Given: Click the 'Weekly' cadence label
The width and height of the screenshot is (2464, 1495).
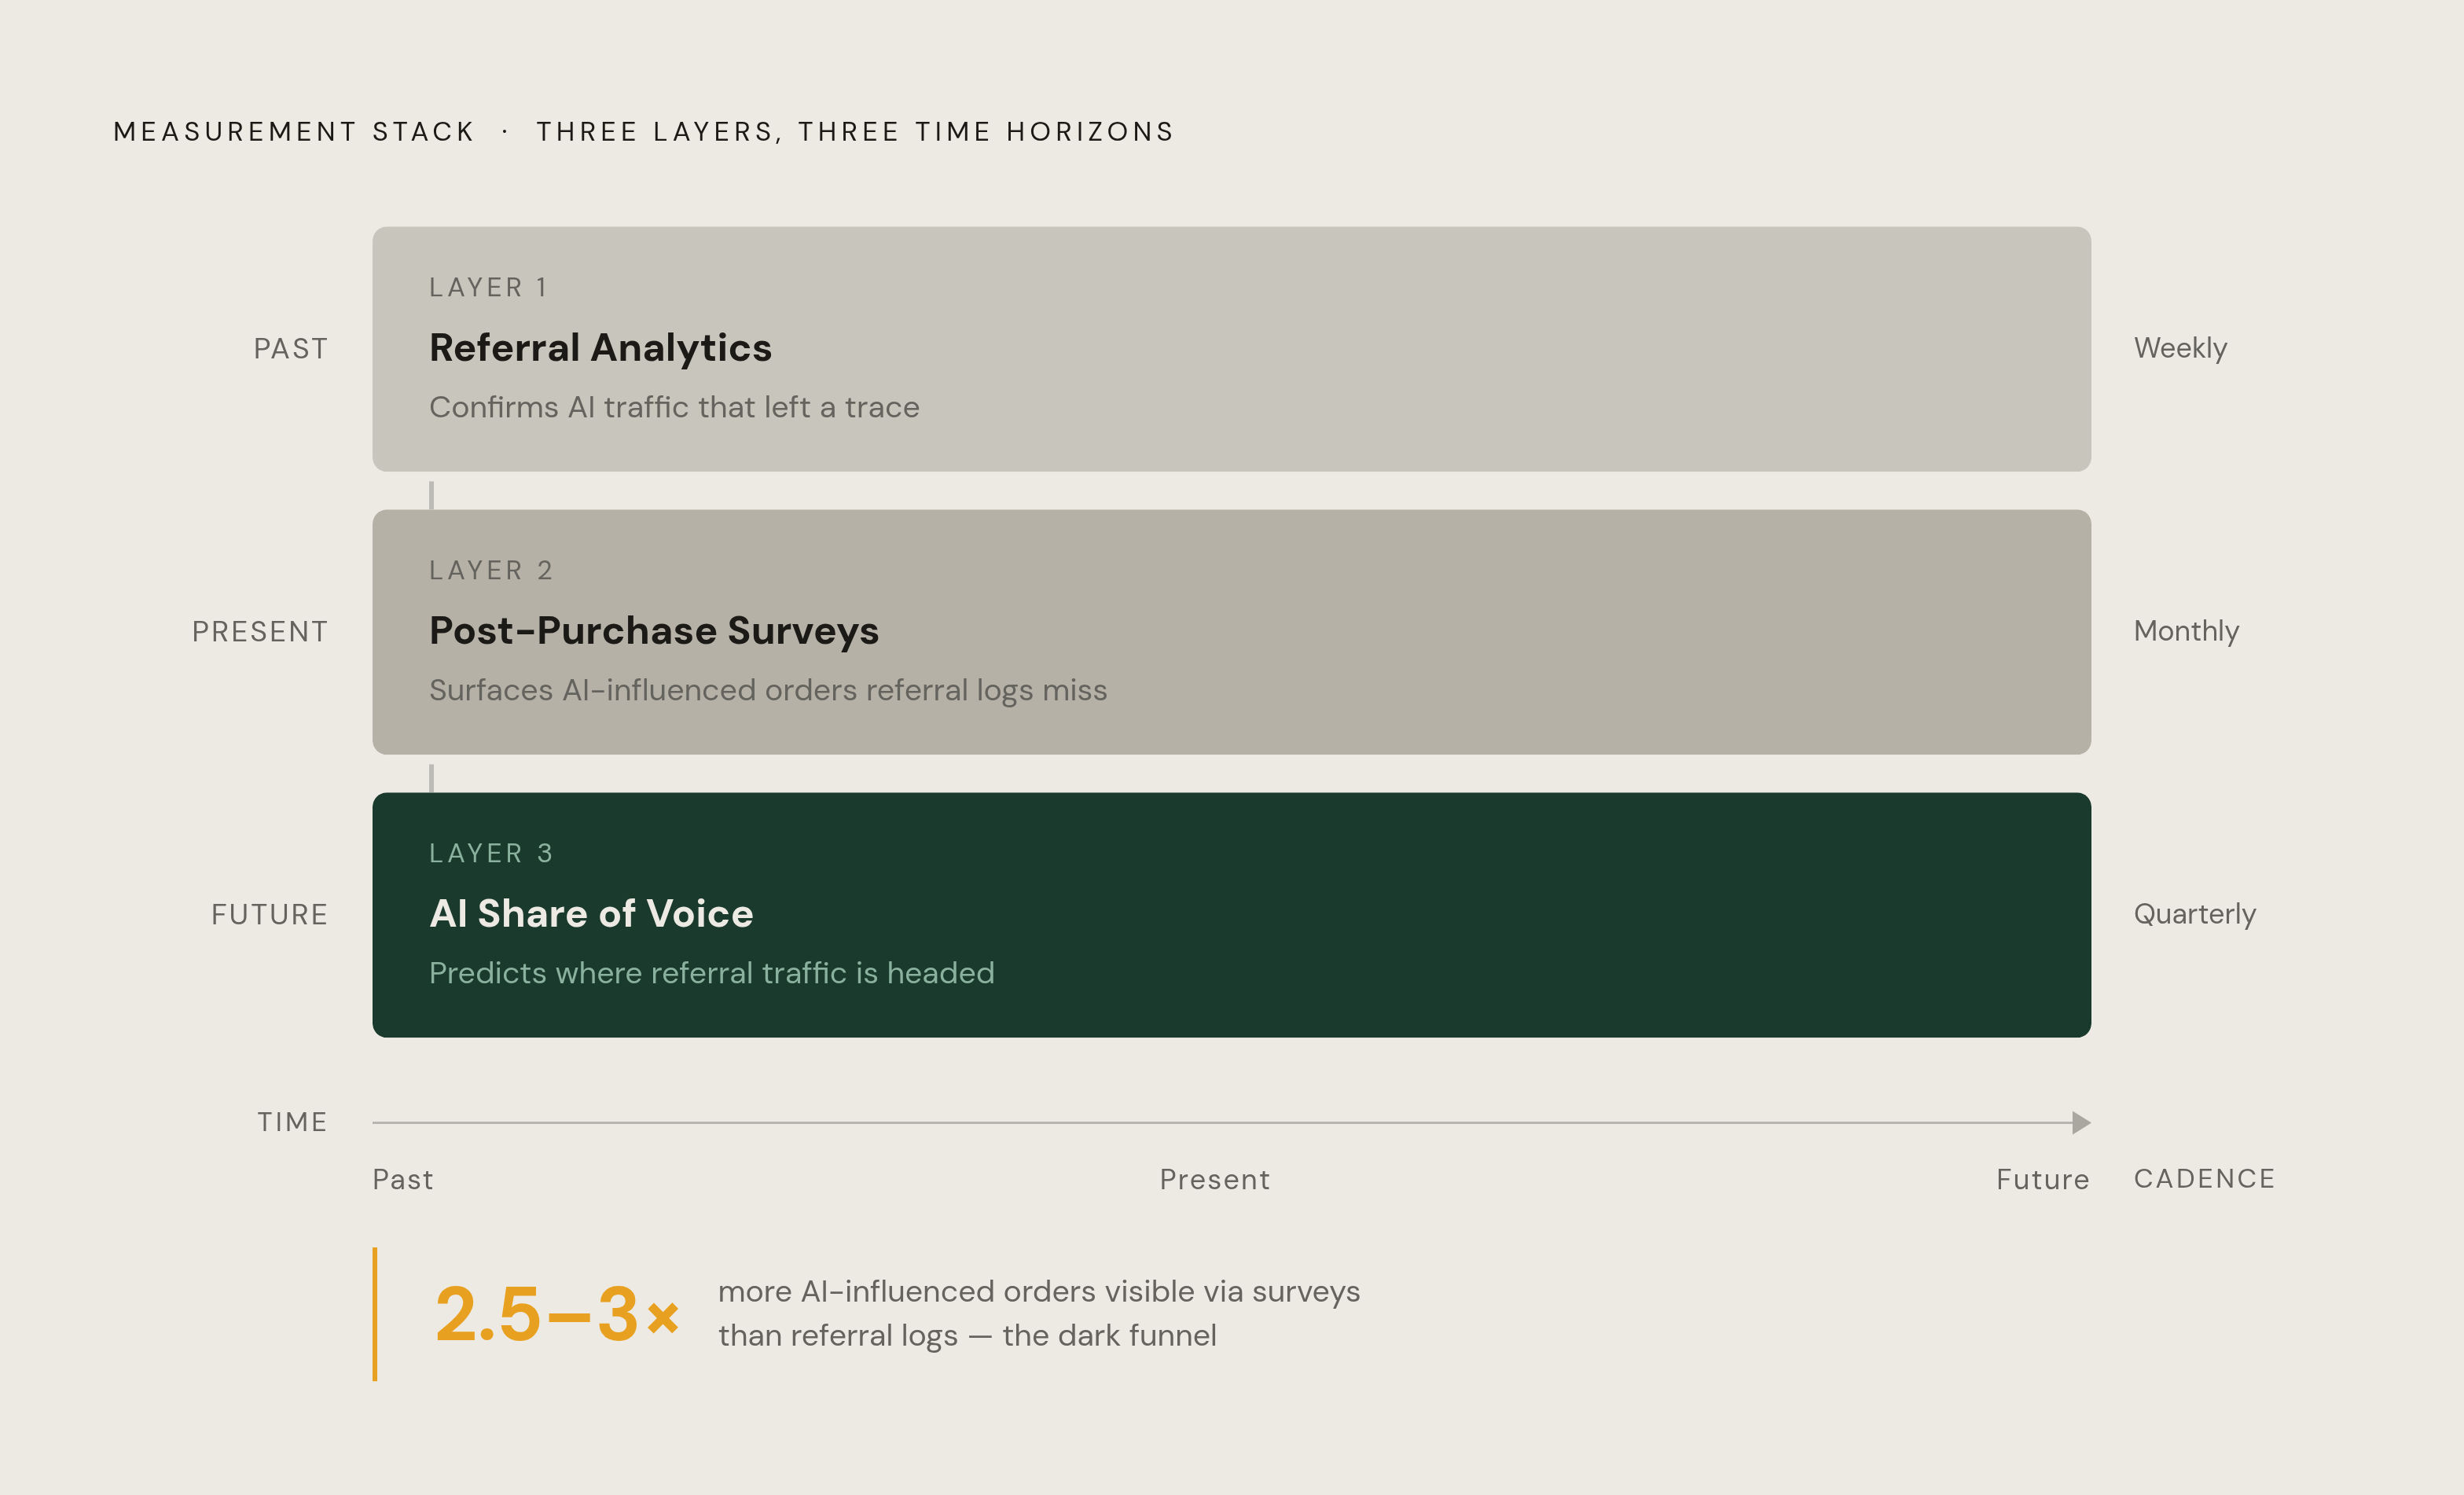Looking at the screenshot, I should click(2180, 349).
